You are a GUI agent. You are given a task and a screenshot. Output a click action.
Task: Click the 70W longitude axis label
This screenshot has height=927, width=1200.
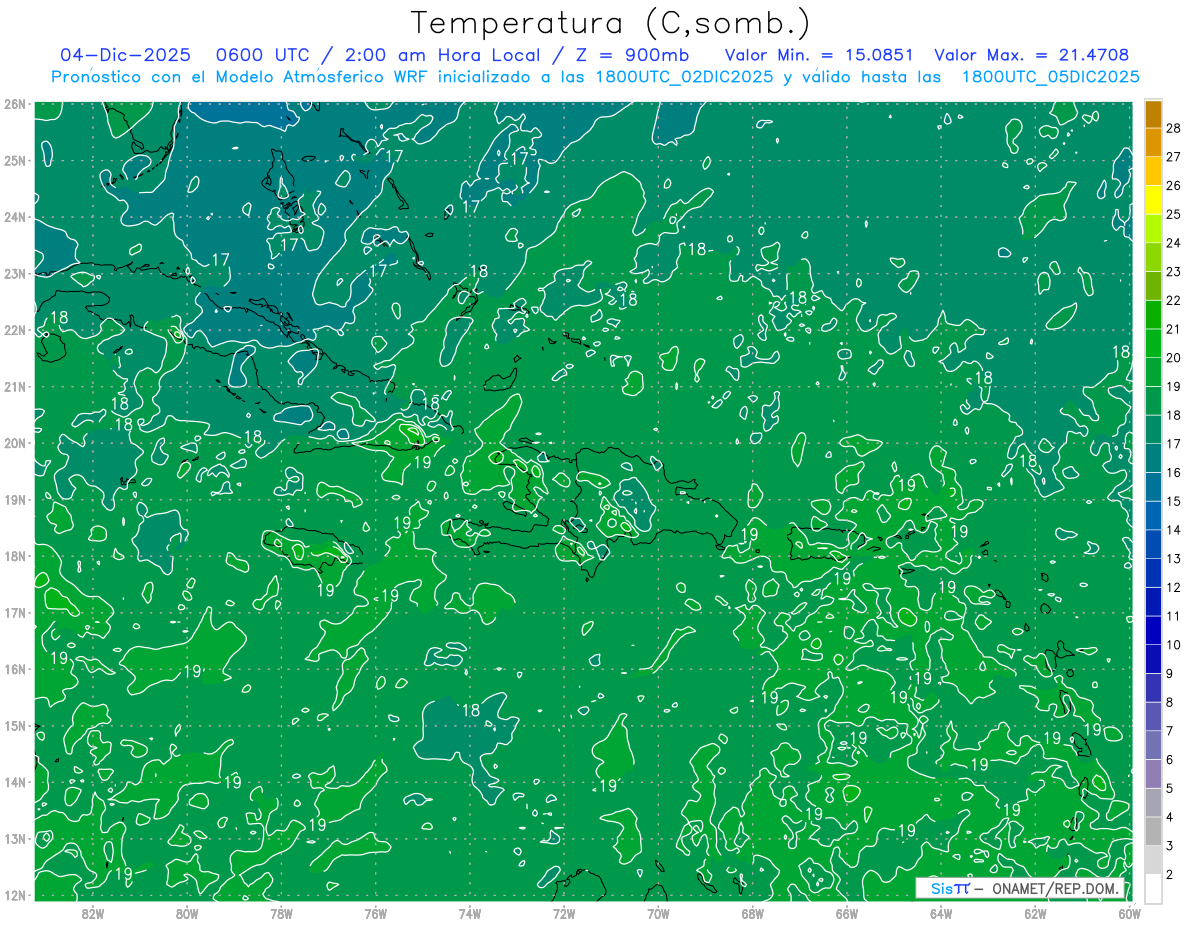click(x=658, y=913)
